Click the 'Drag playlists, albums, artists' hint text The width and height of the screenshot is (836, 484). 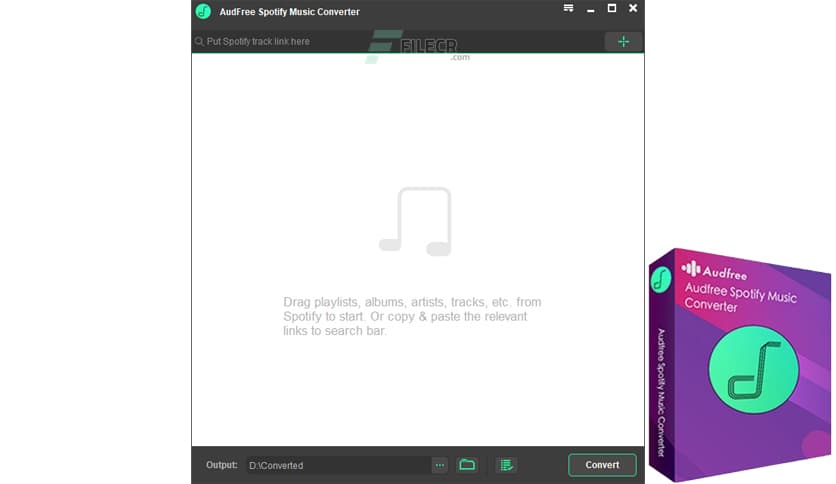(x=412, y=316)
